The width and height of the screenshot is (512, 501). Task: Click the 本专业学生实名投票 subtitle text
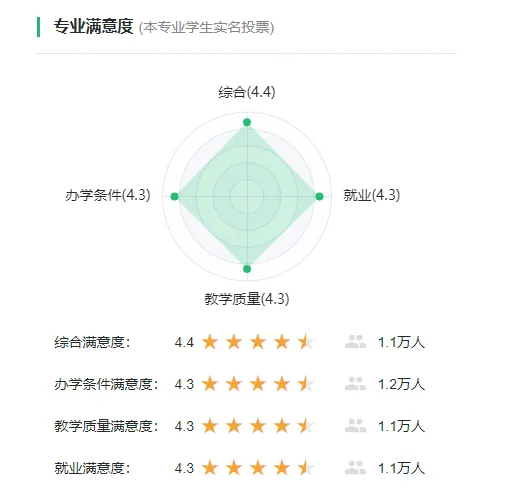point(206,27)
